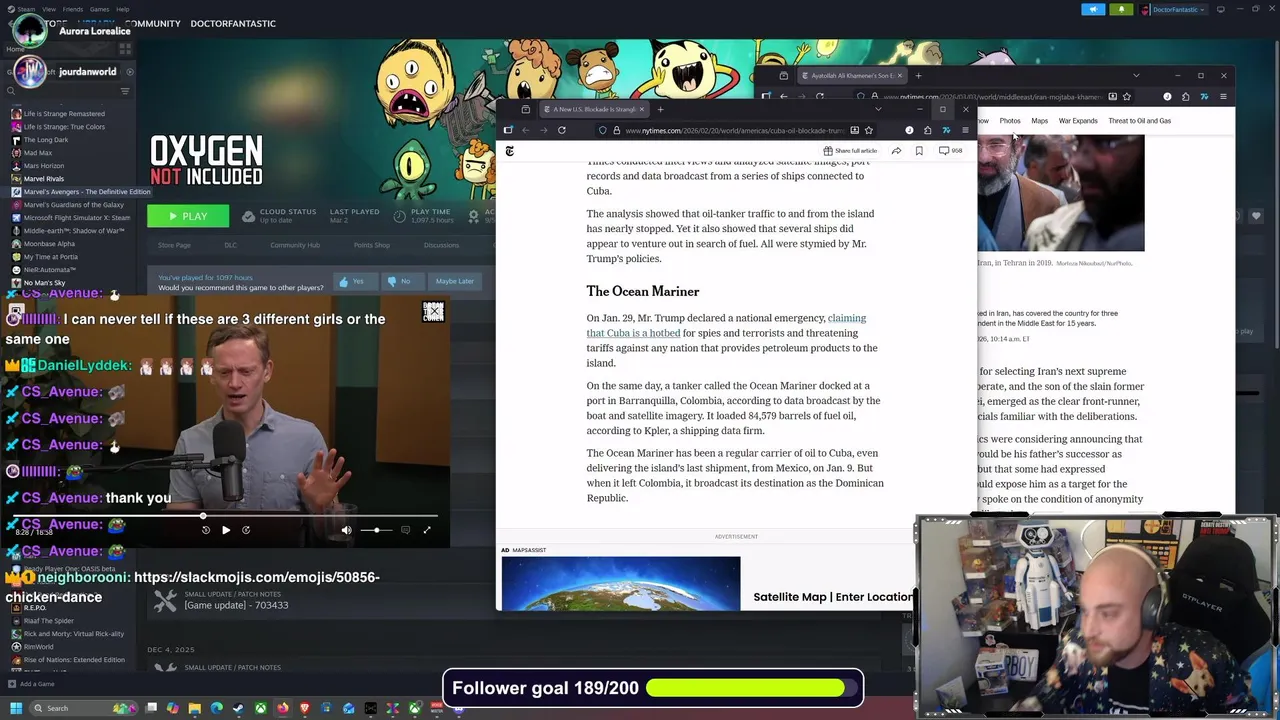Open 'War Expands' link in back window
This screenshot has width=1280, height=720.
[x=1078, y=121]
